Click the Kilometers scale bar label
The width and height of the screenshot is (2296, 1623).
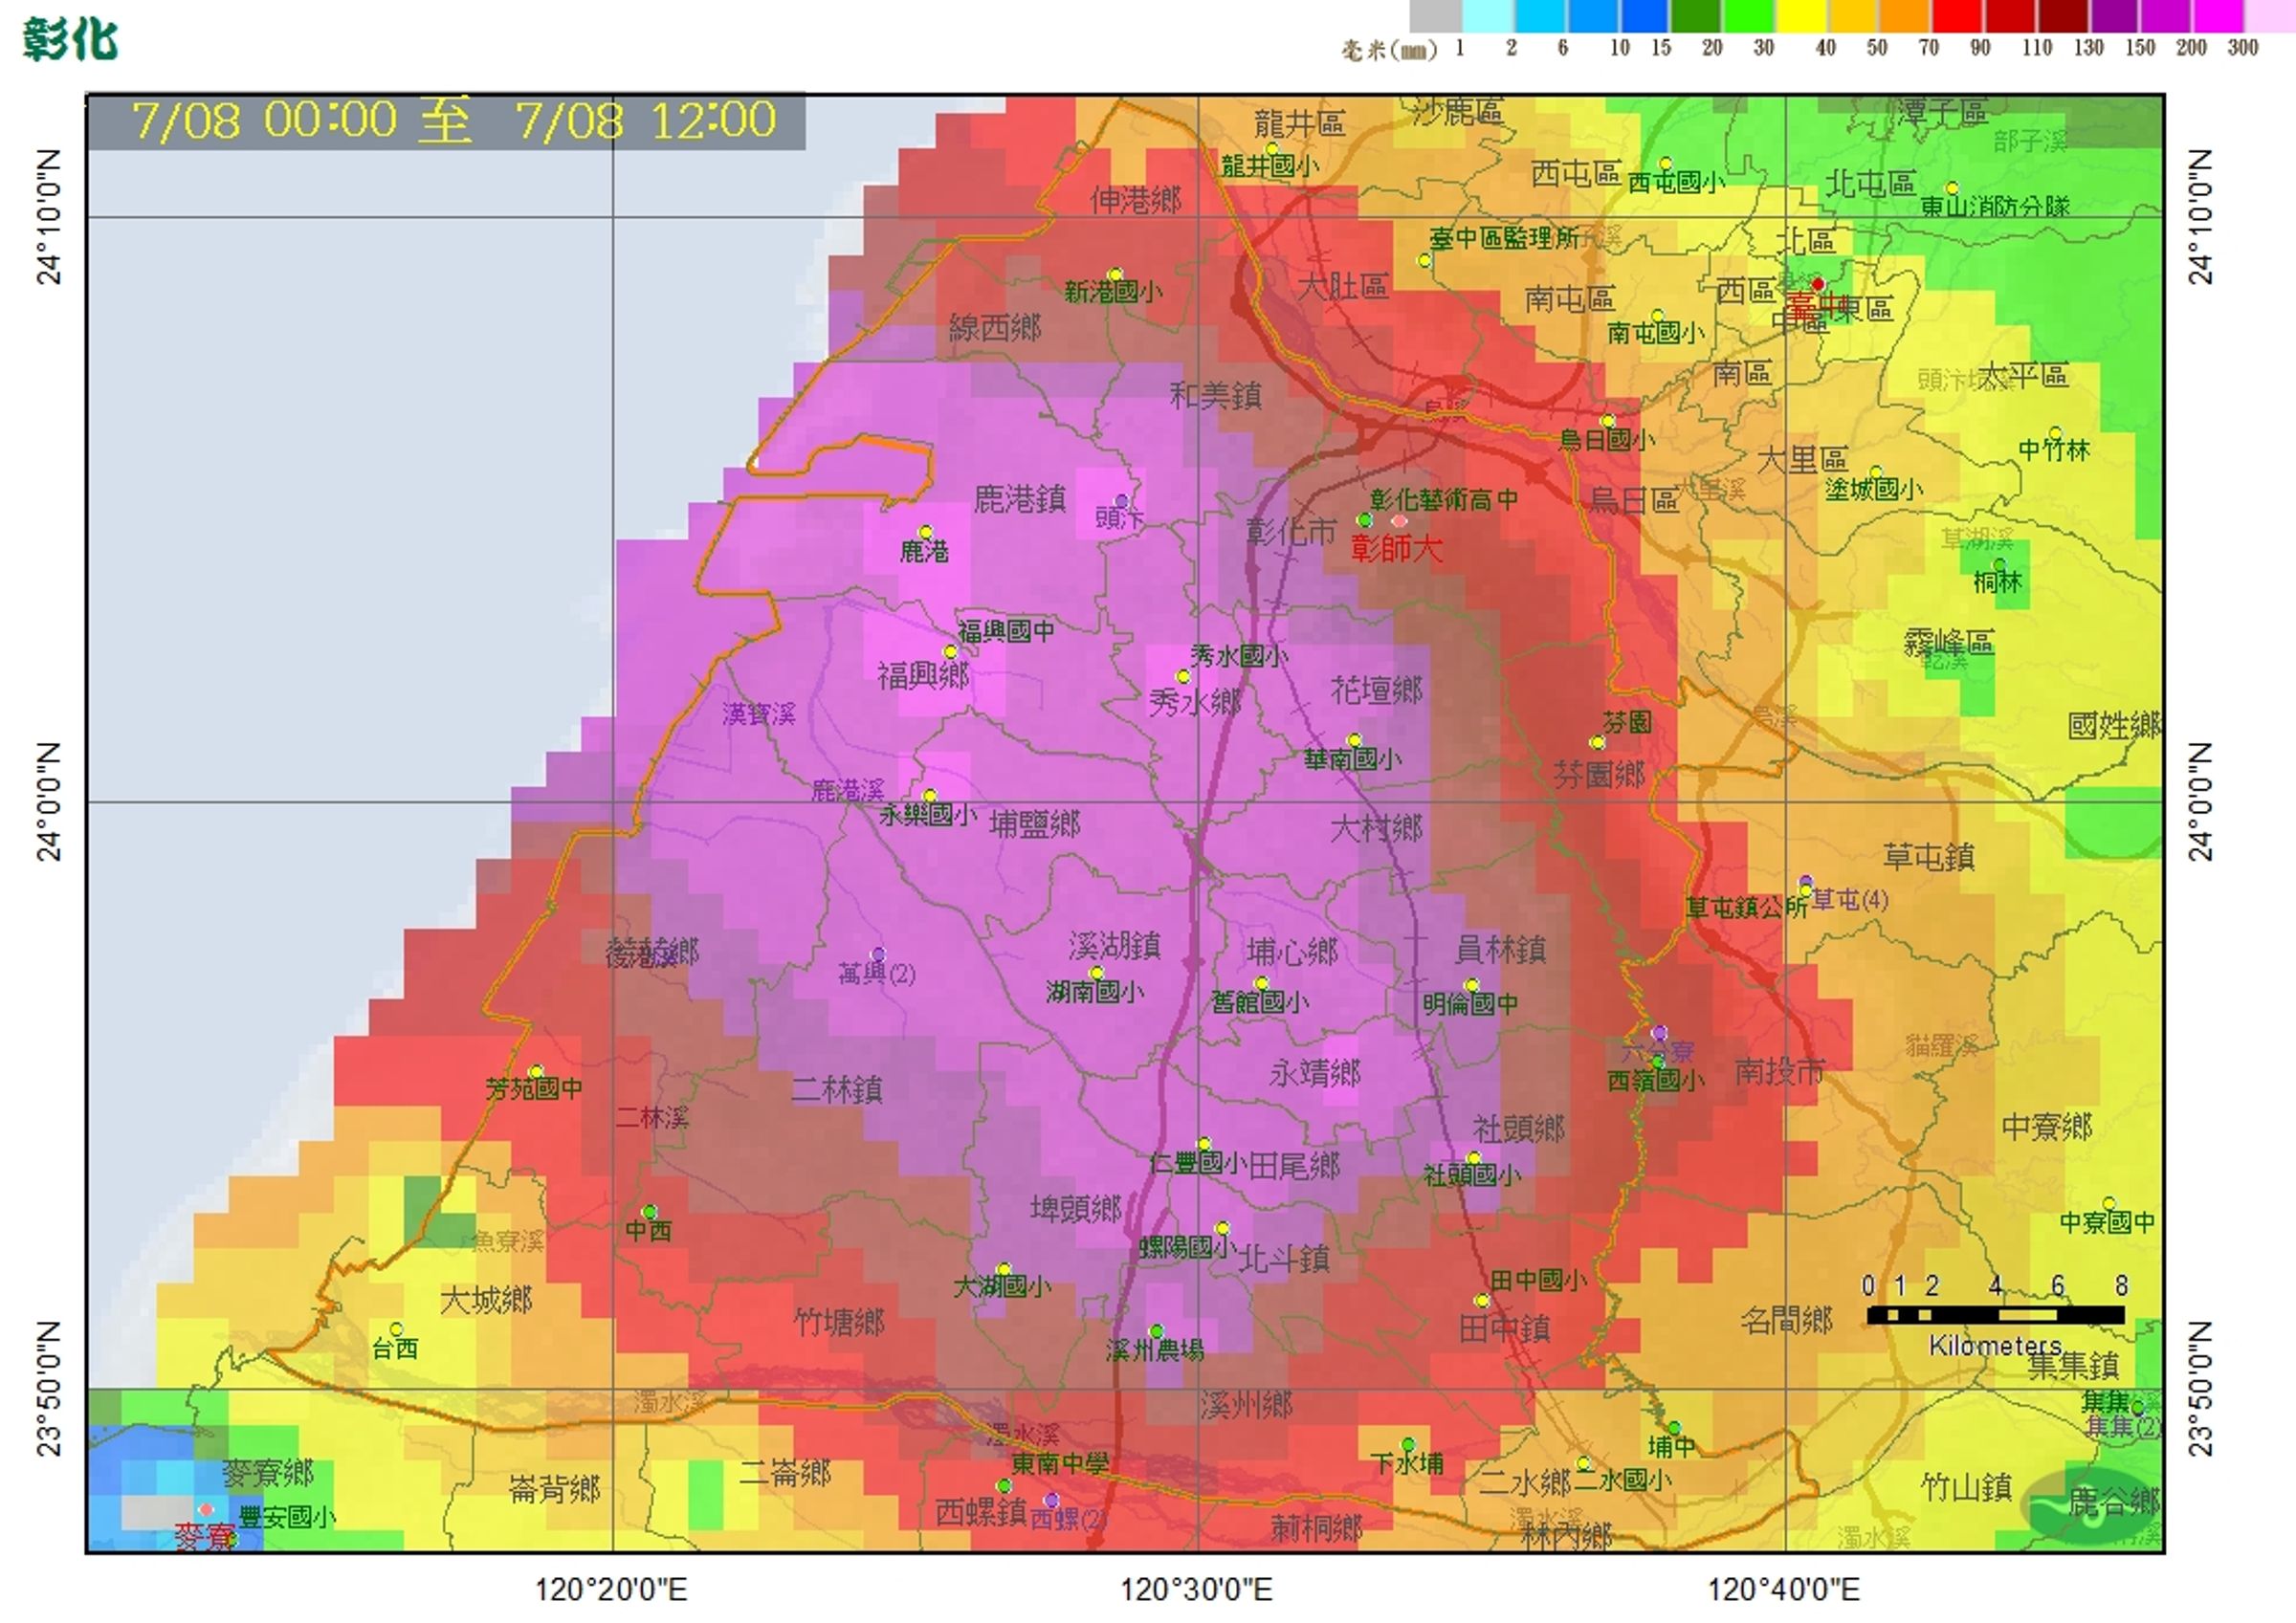point(1995,1345)
